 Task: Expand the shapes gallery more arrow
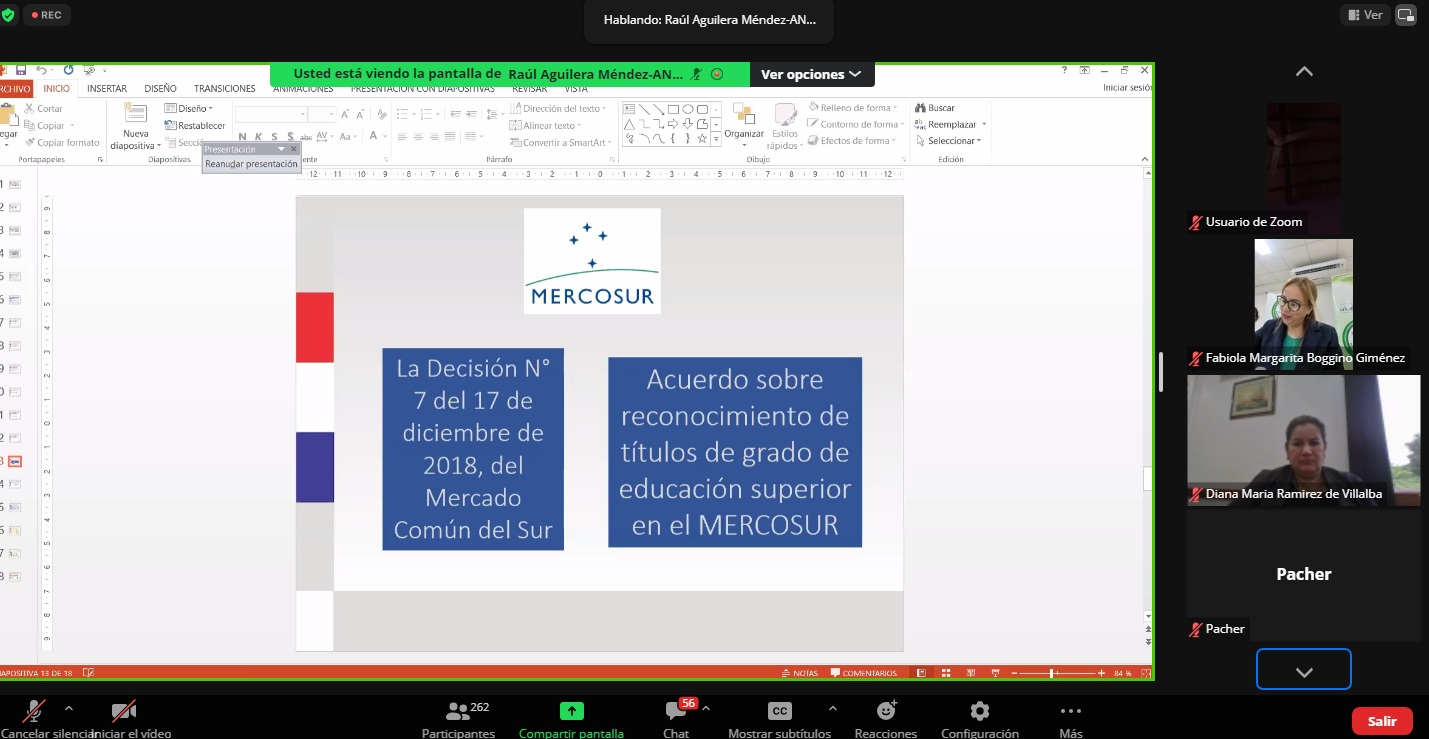click(716, 140)
